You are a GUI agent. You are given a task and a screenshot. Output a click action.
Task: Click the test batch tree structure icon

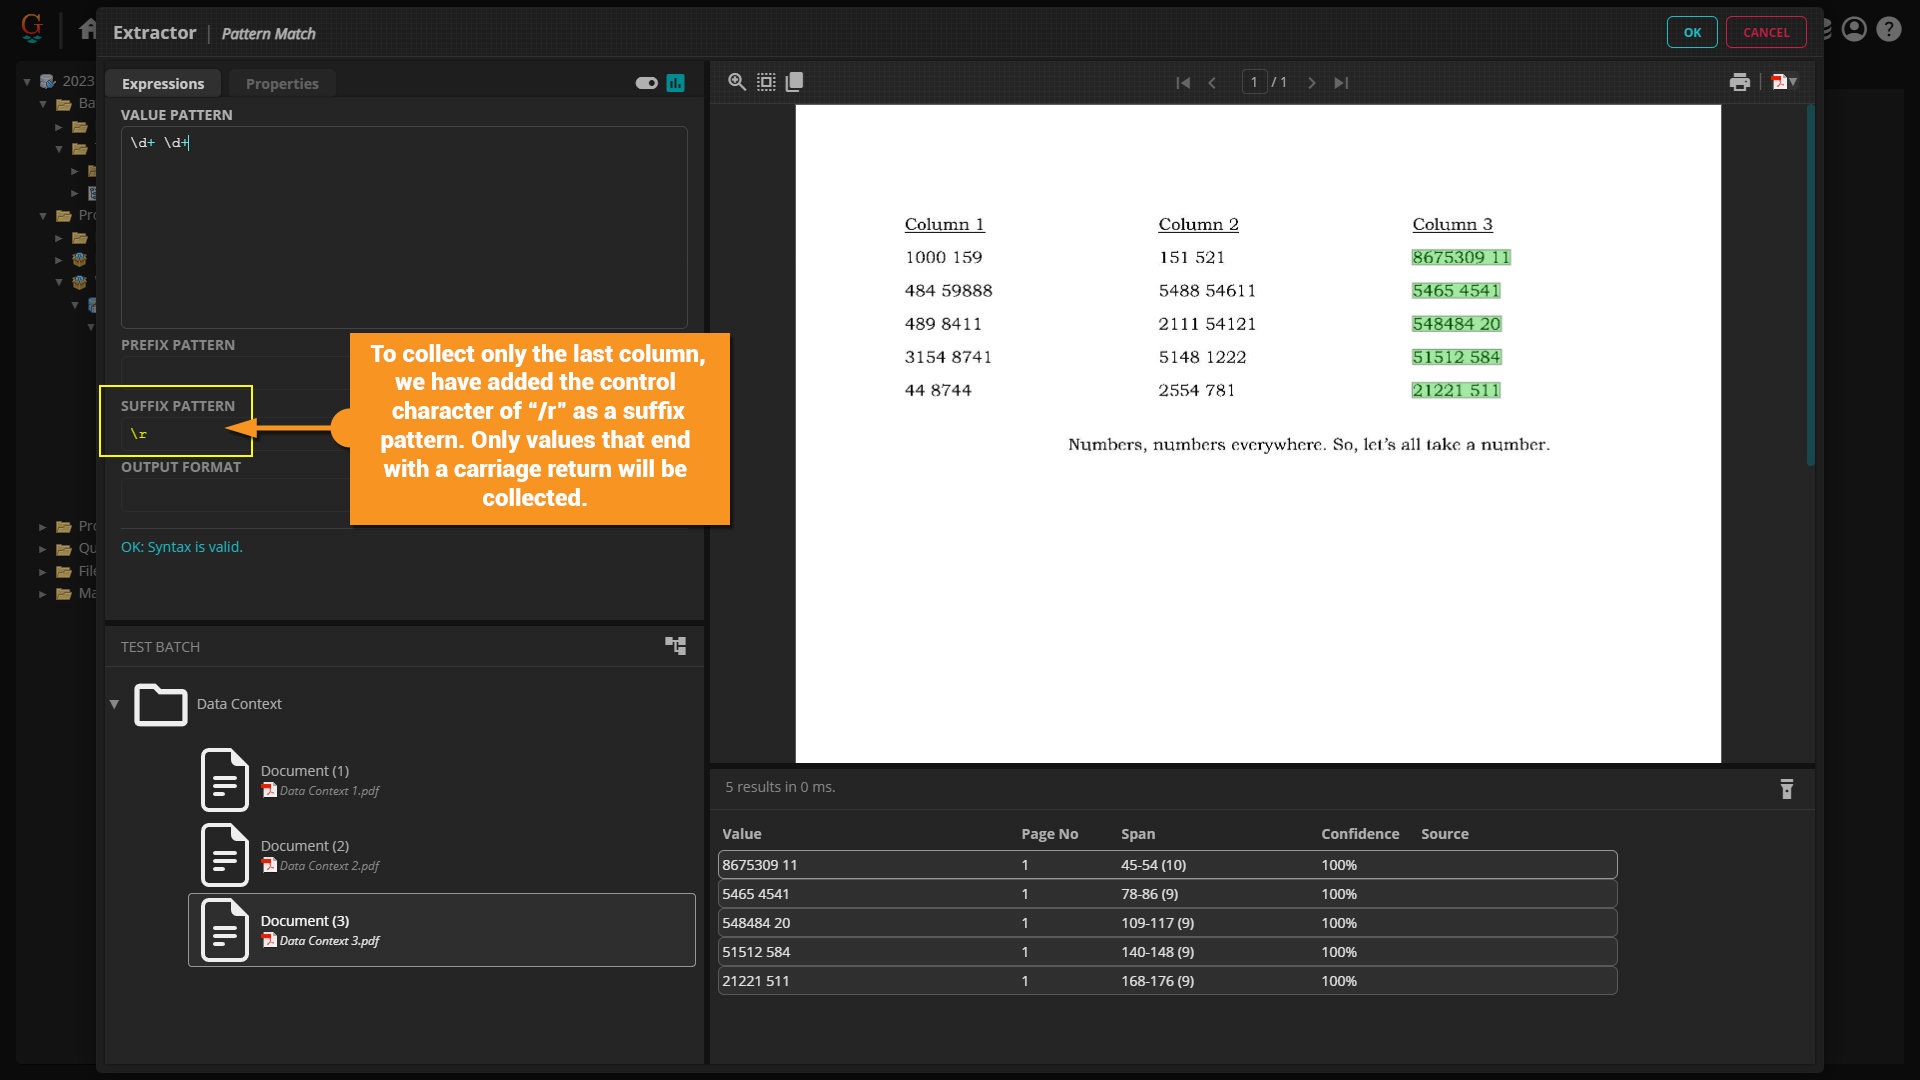[676, 646]
